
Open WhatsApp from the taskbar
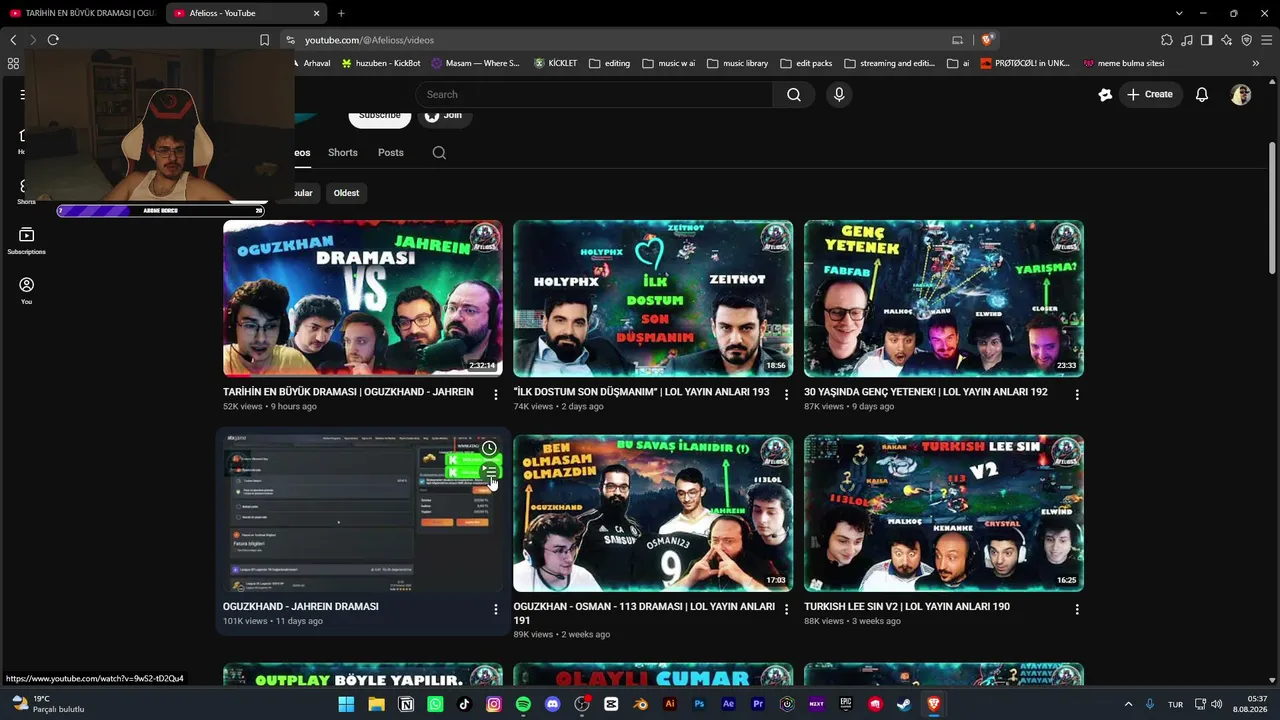click(x=435, y=704)
